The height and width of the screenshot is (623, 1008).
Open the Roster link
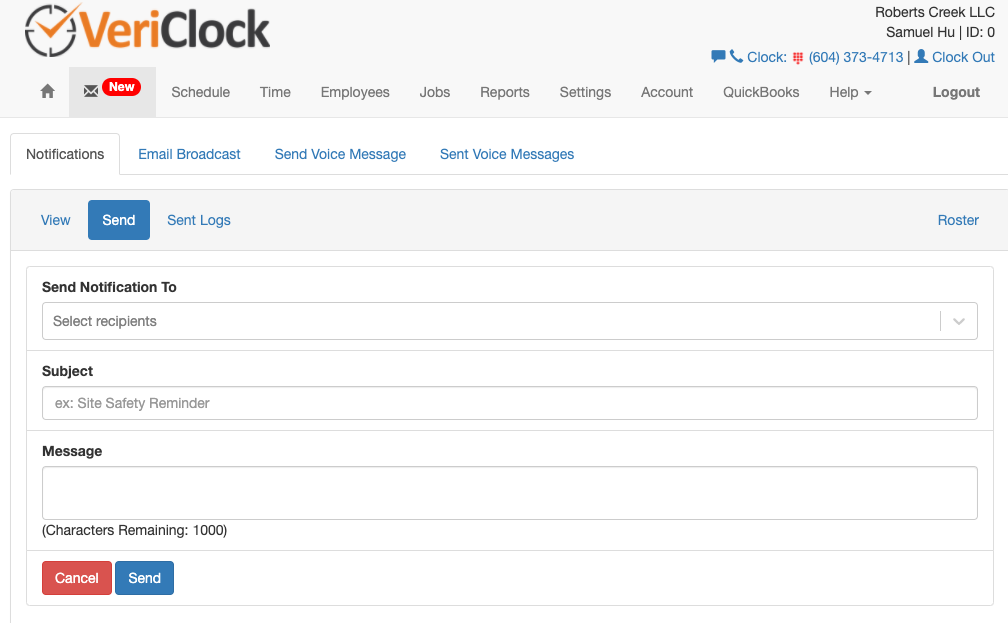pyautogui.click(x=957, y=219)
